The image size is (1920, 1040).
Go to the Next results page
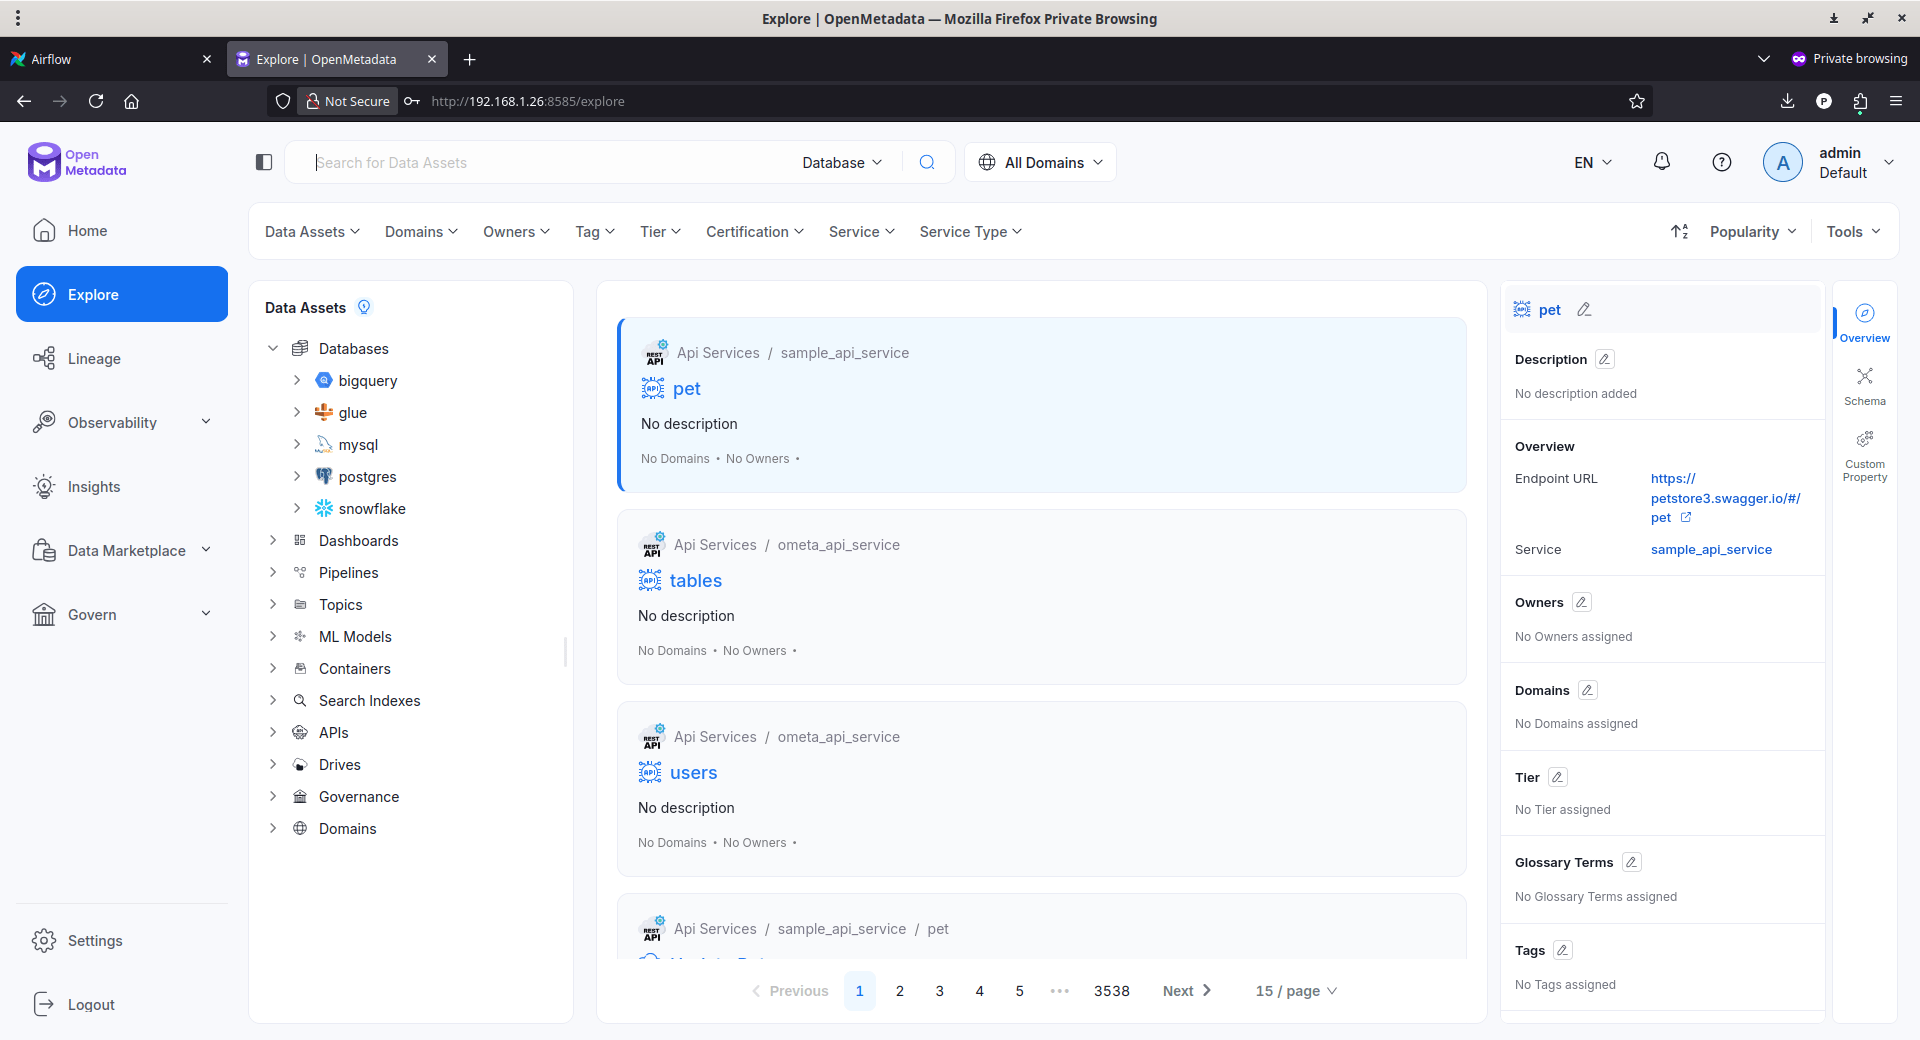(x=1187, y=991)
